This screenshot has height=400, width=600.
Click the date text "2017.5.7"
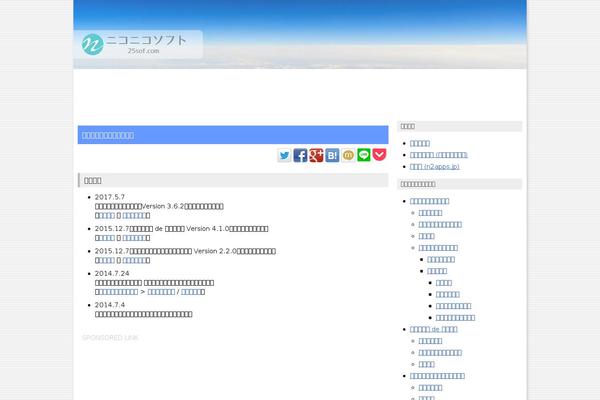[x=110, y=197]
